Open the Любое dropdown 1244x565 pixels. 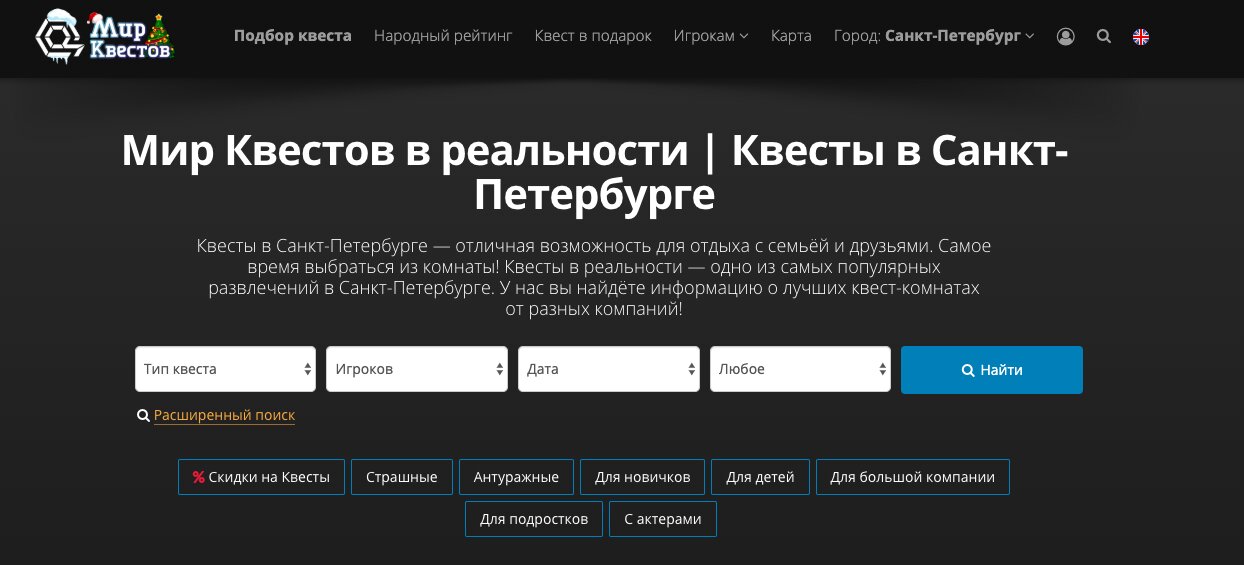800,369
